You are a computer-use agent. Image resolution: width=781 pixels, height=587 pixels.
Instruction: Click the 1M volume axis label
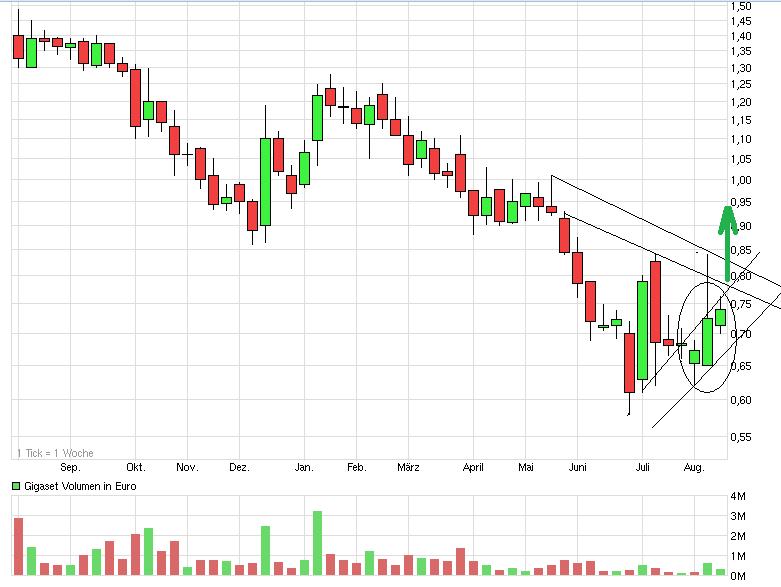click(x=738, y=556)
